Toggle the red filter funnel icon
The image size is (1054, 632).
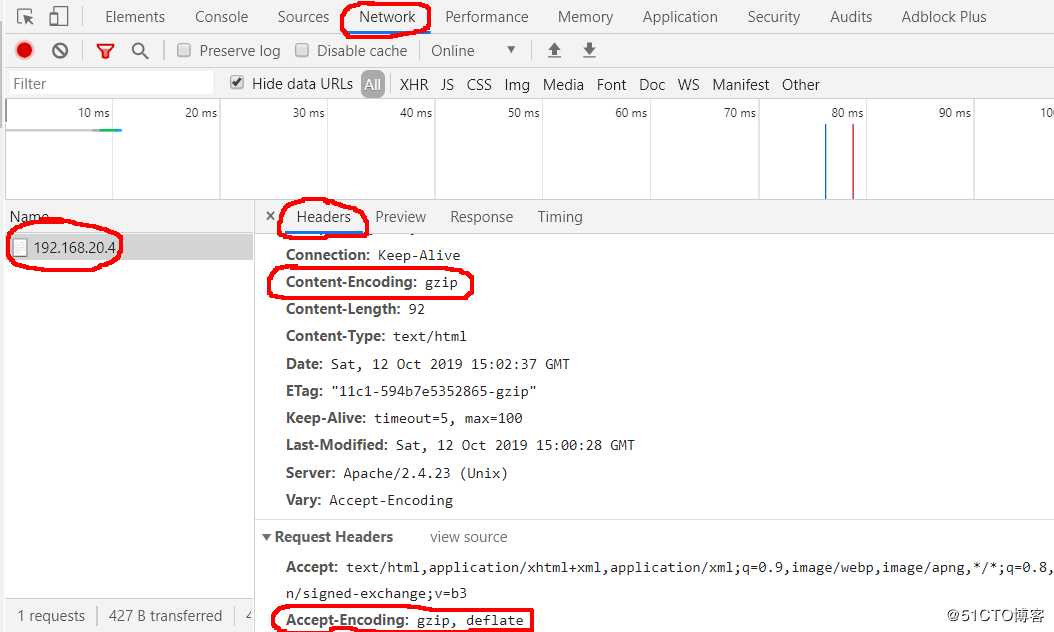[105, 51]
